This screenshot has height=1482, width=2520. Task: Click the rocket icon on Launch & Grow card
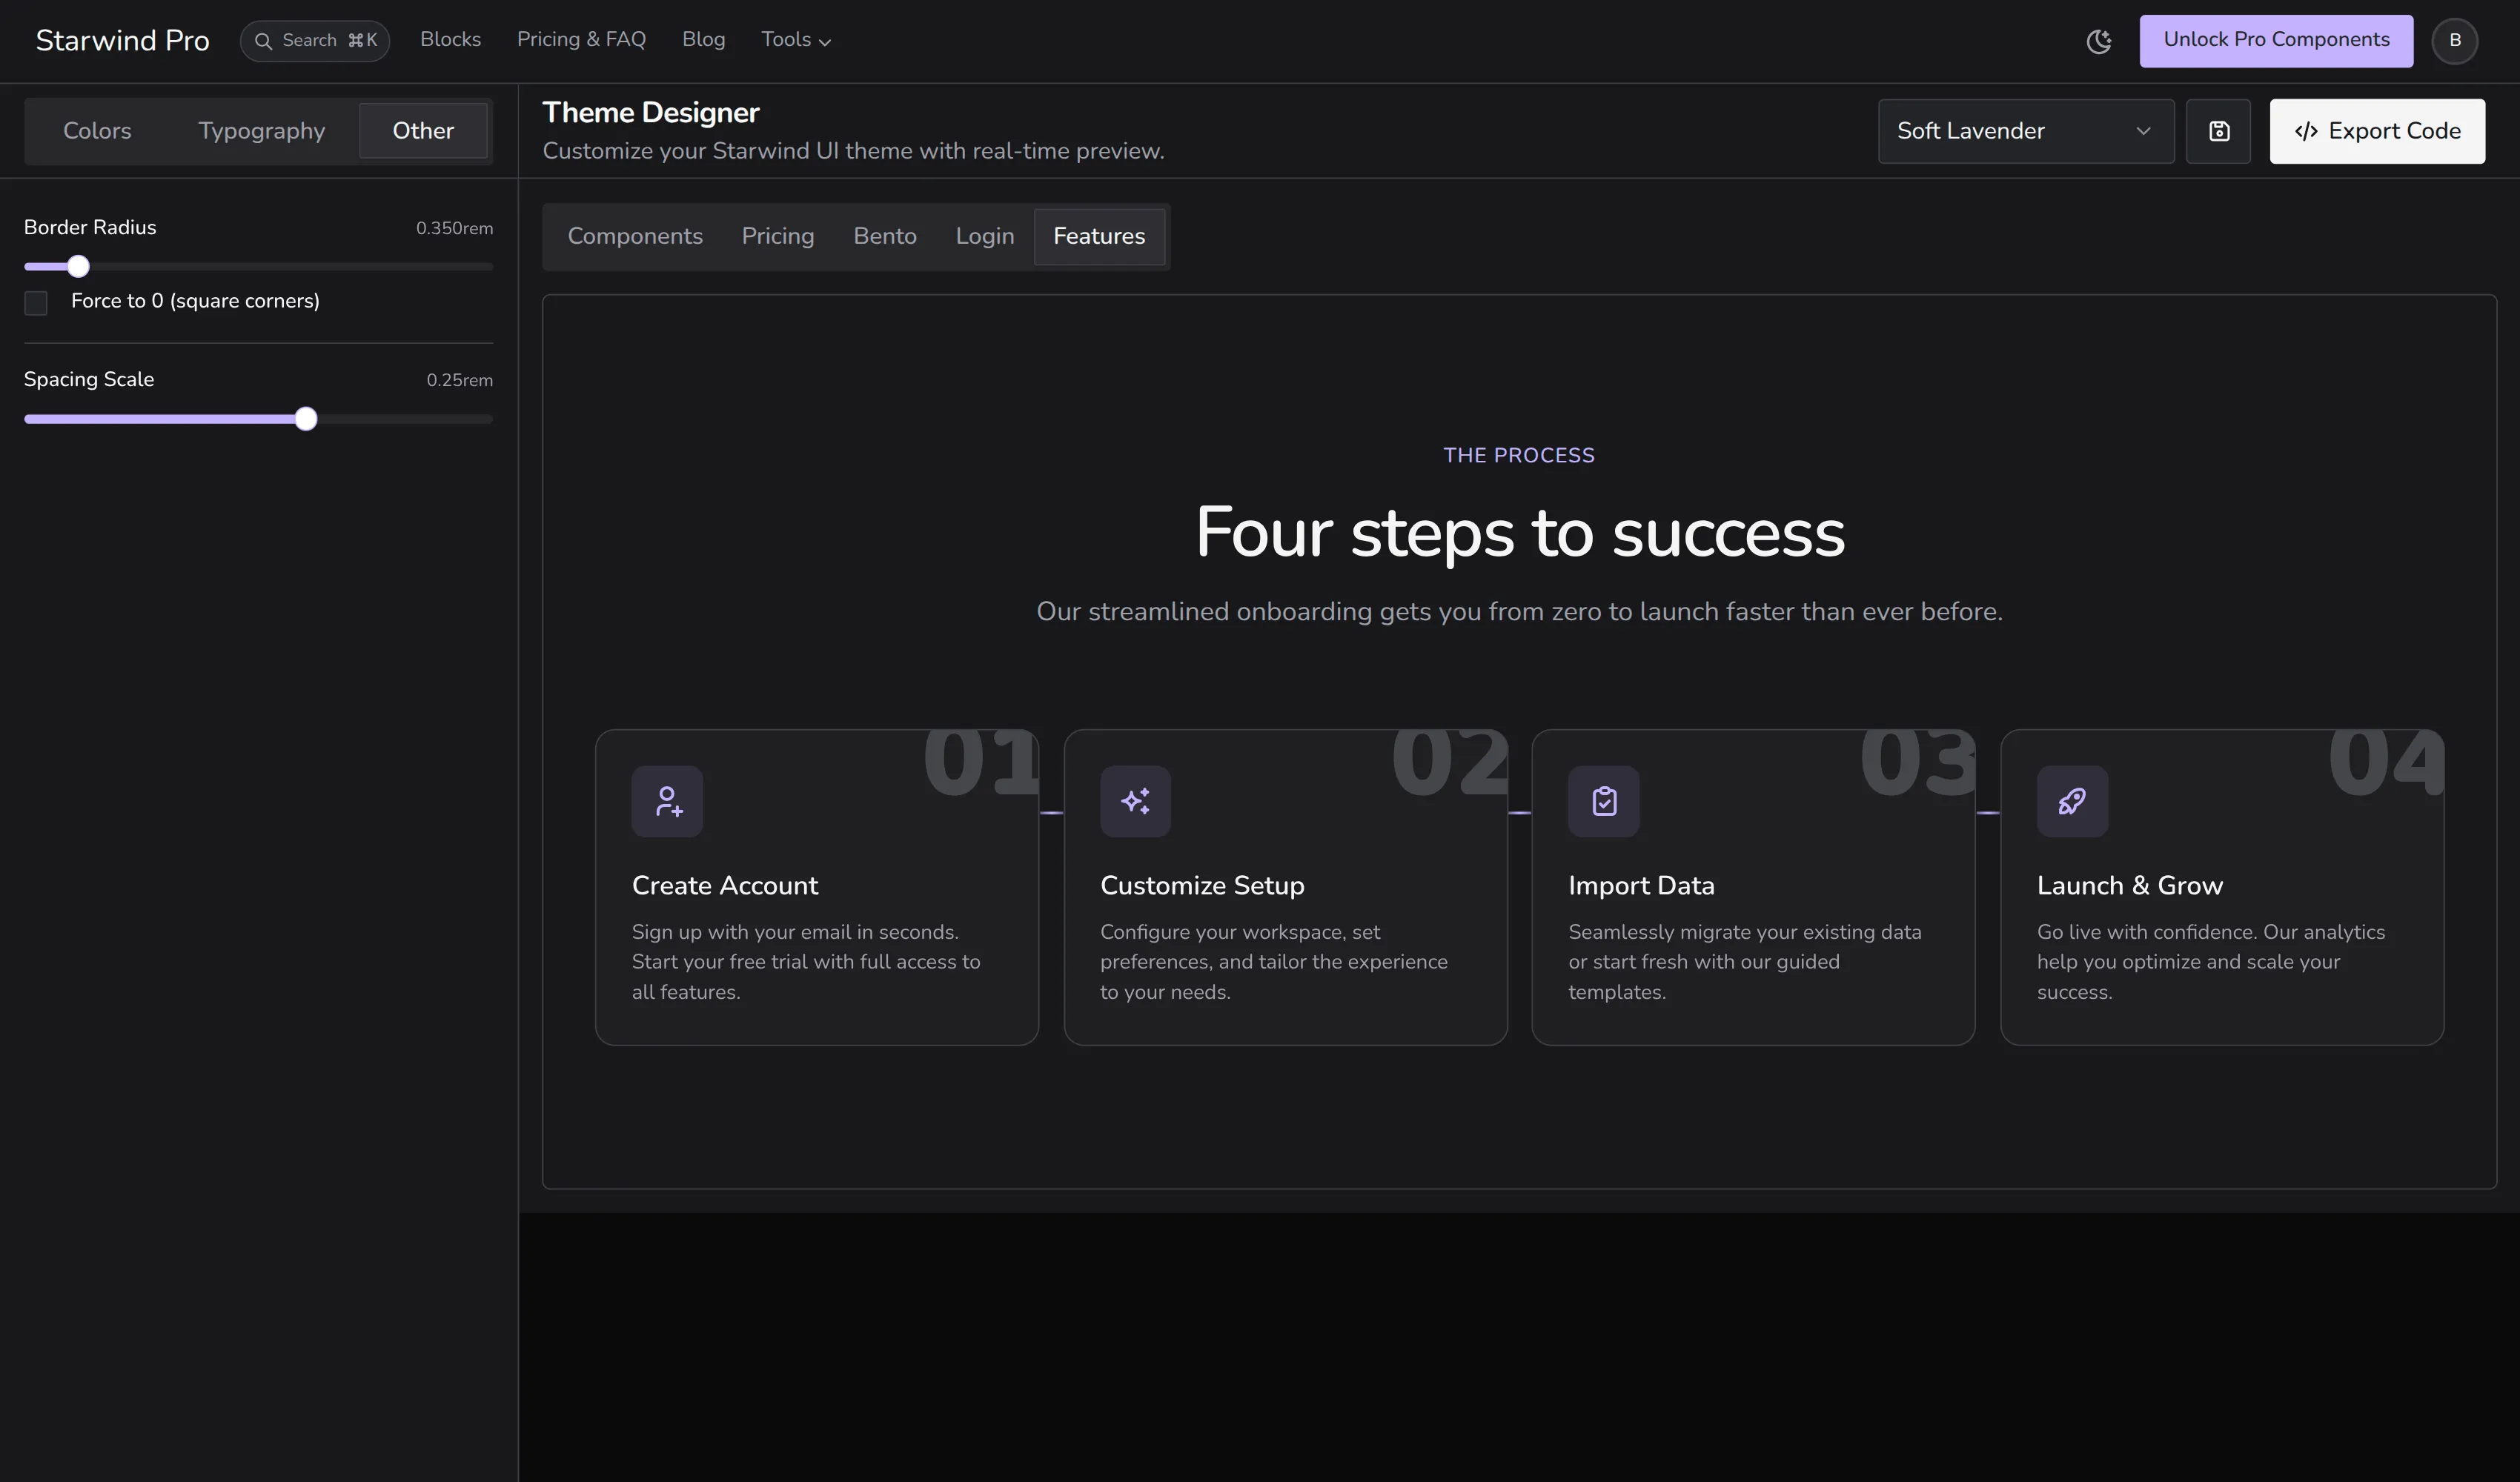2071,800
